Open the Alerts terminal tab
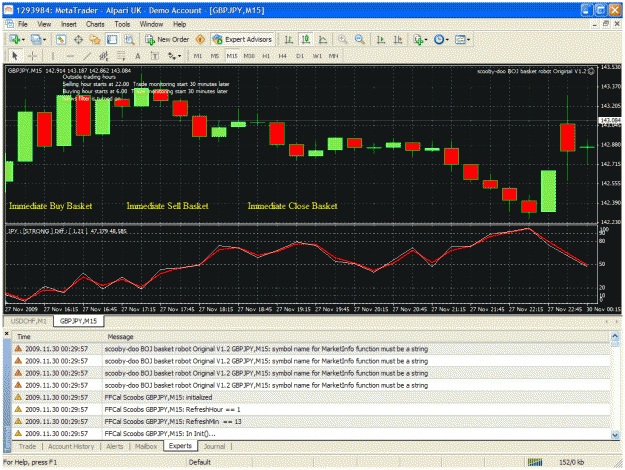This screenshot has width=625, height=470. [x=115, y=446]
